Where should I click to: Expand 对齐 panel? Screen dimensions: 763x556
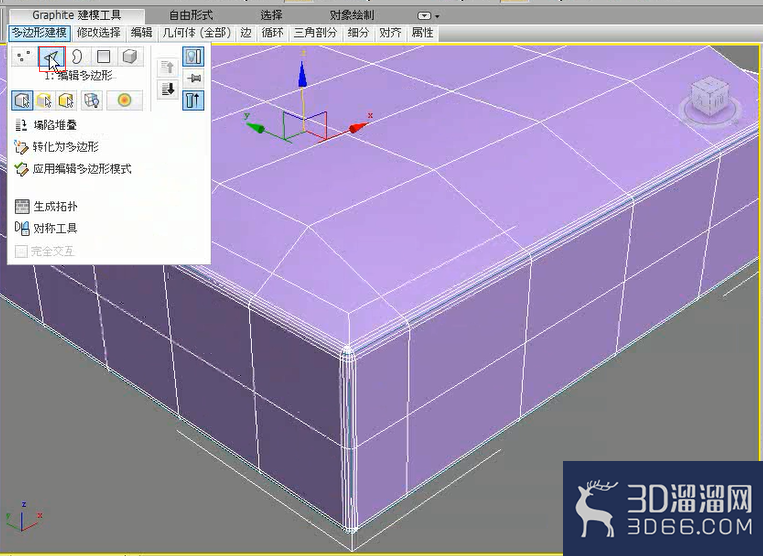pyautogui.click(x=390, y=33)
